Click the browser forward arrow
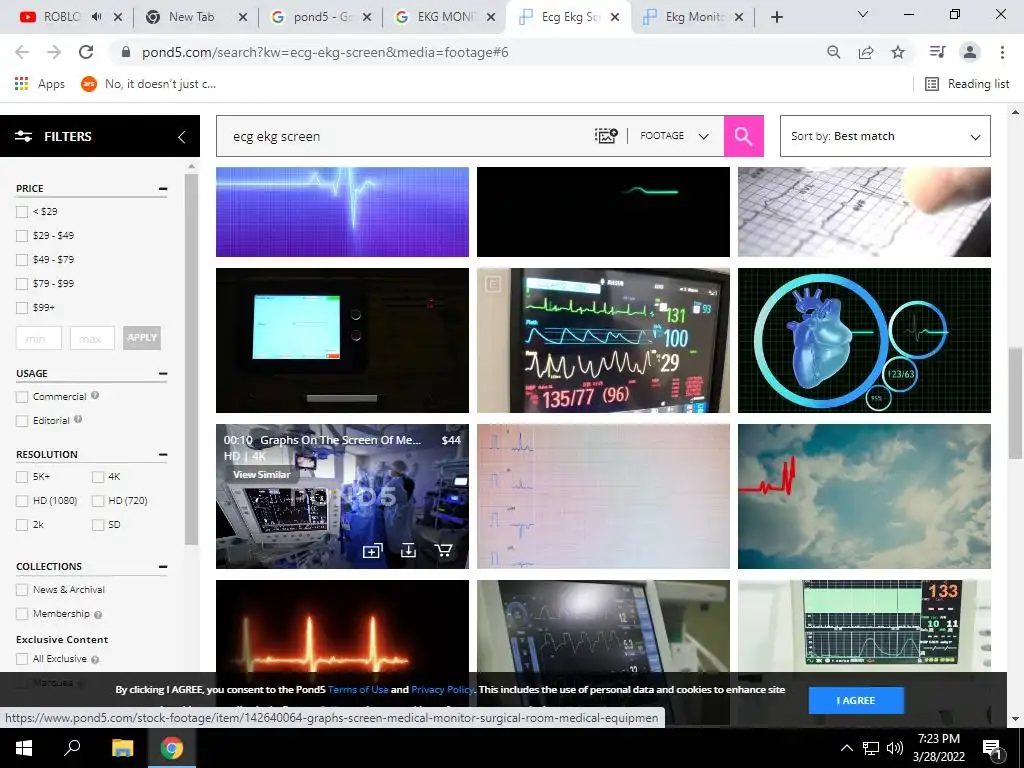The height and width of the screenshot is (768, 1024). [54, 52]
